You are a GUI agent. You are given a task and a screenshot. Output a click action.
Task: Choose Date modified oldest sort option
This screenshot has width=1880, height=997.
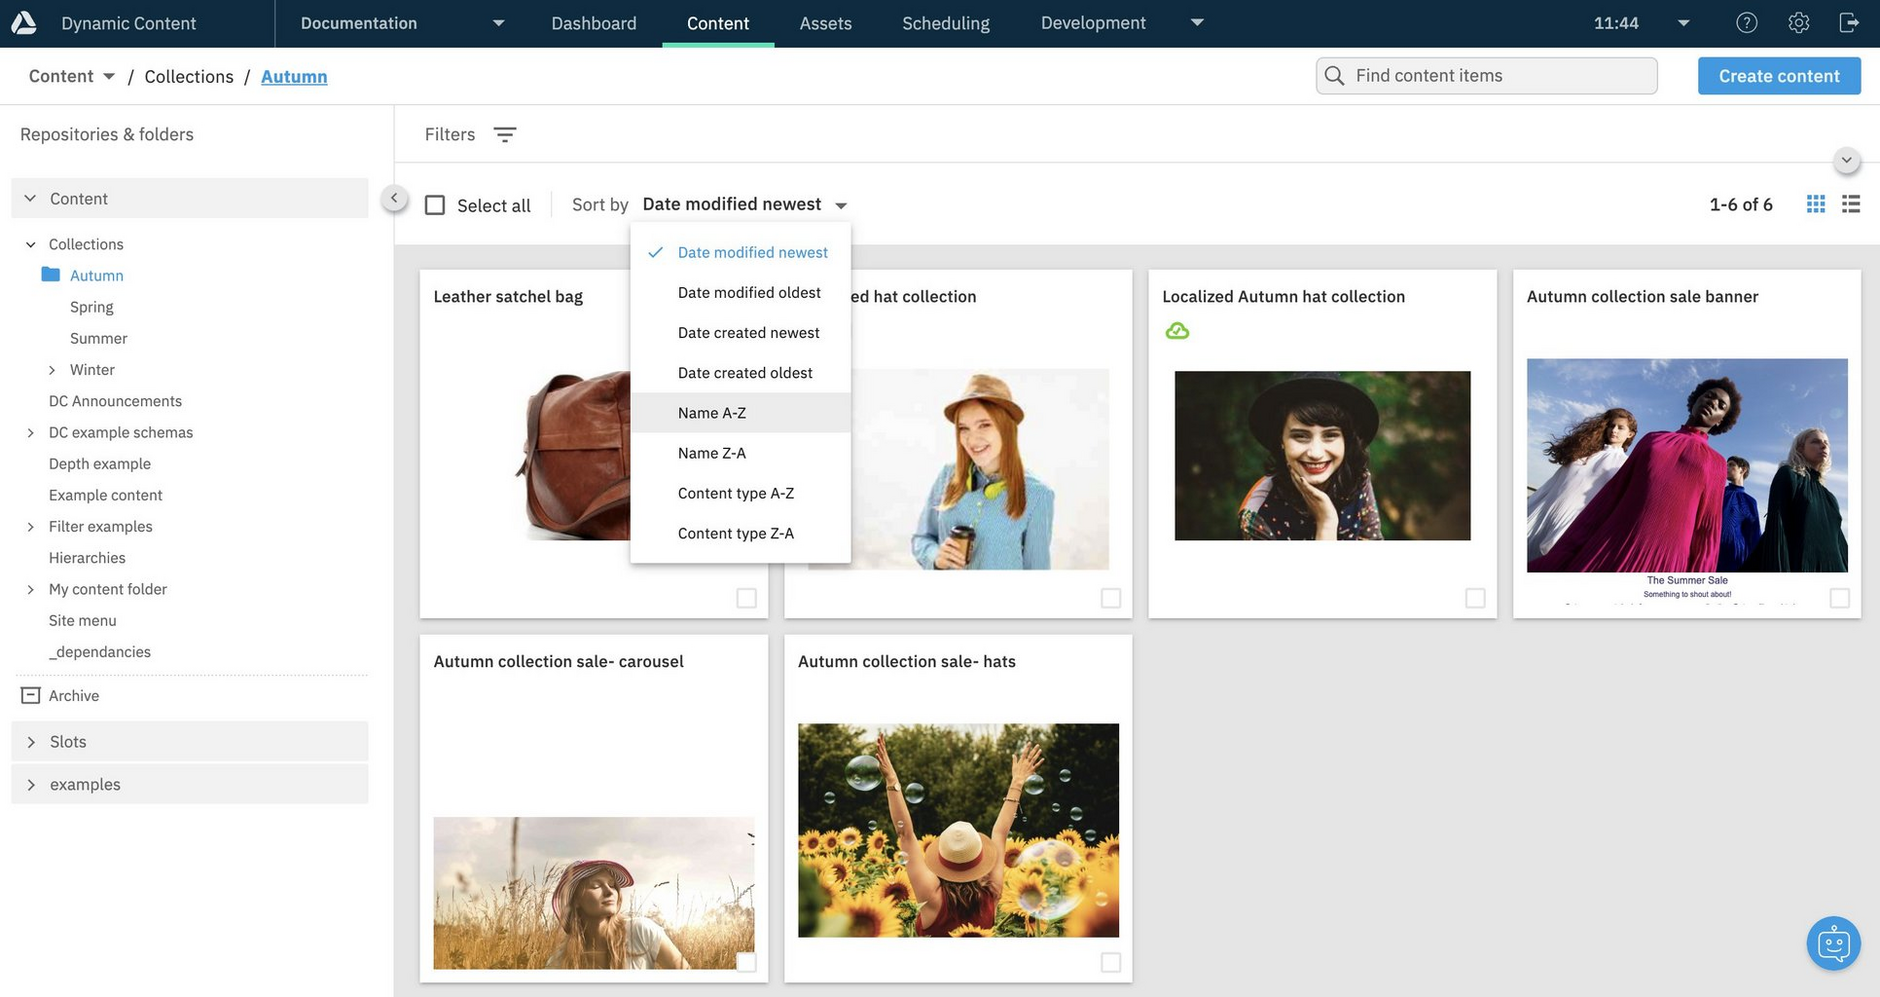pos(741,292)
